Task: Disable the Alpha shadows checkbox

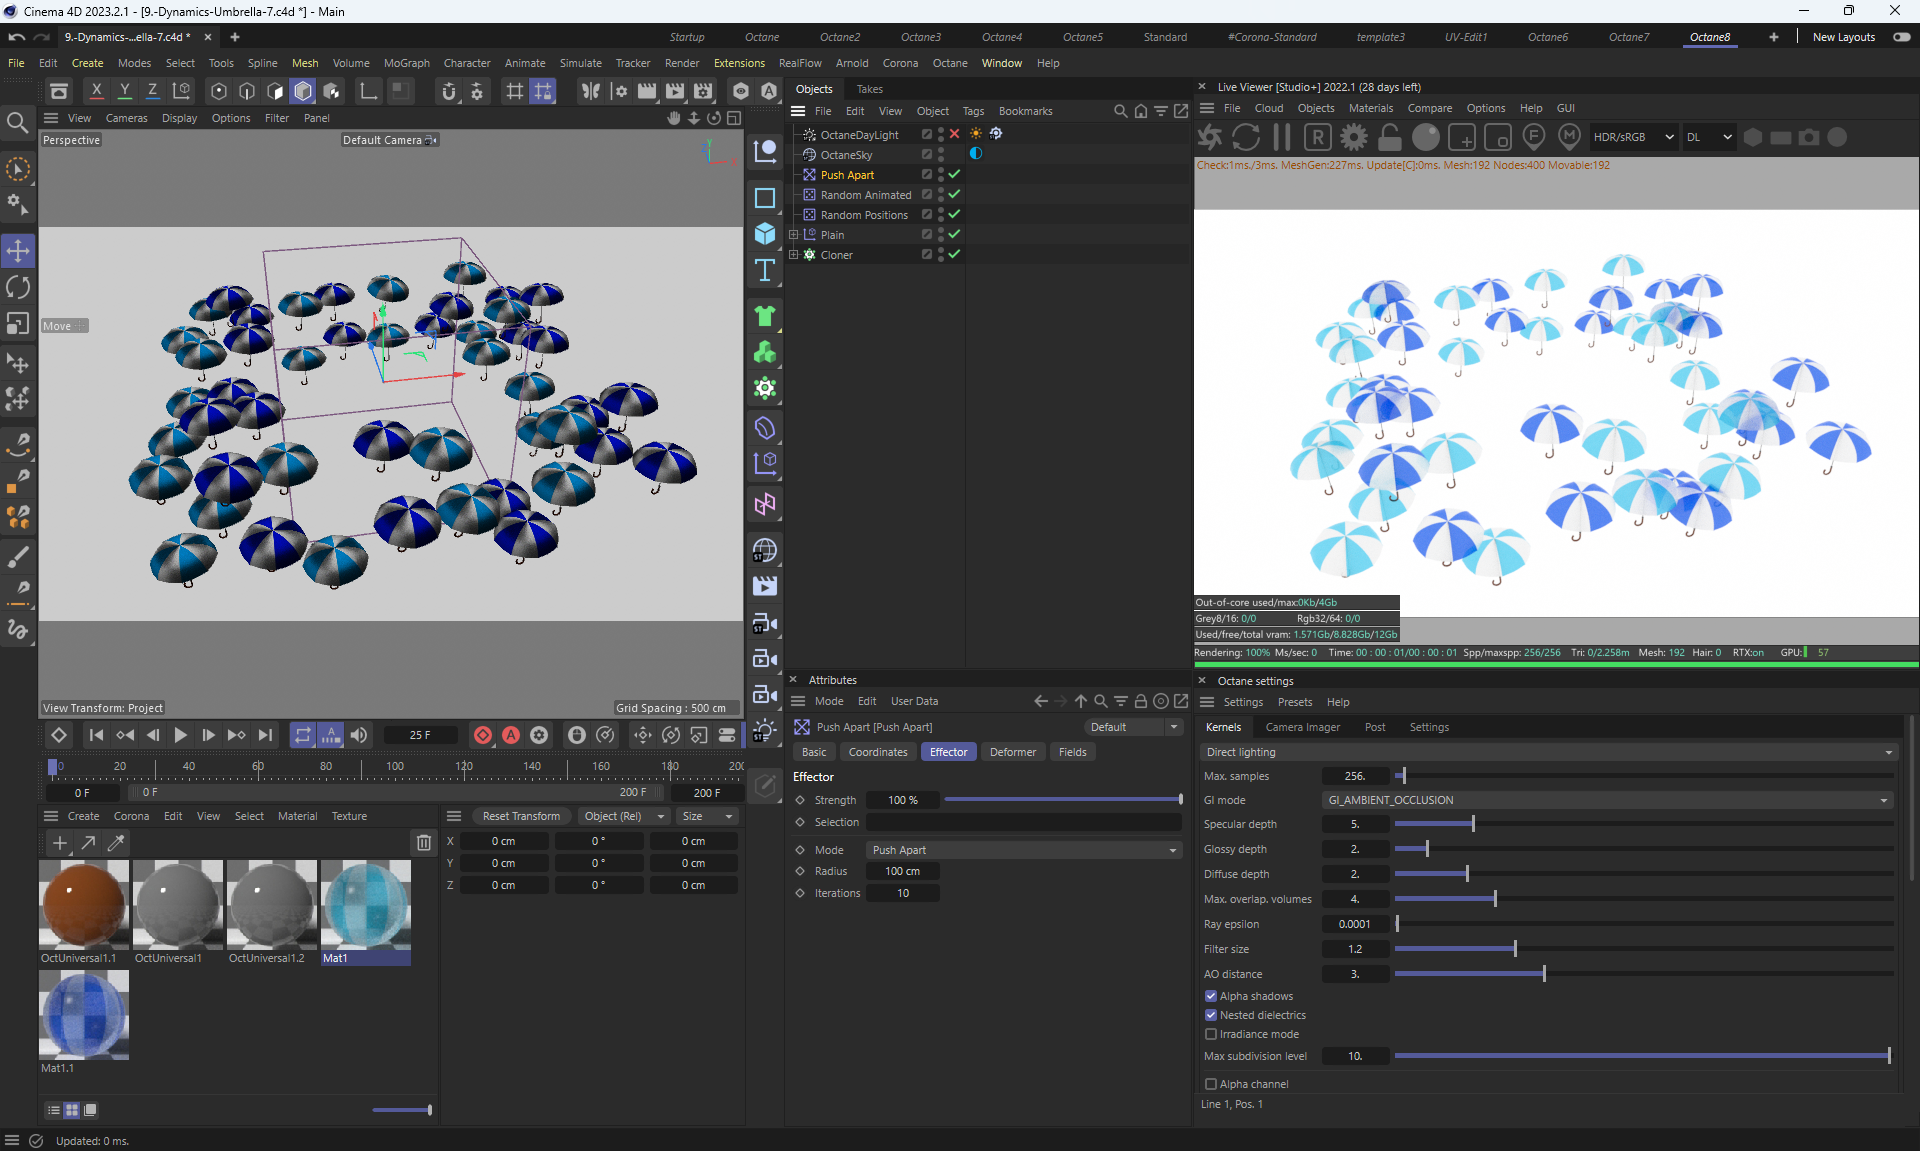Action: [1211, 996]
